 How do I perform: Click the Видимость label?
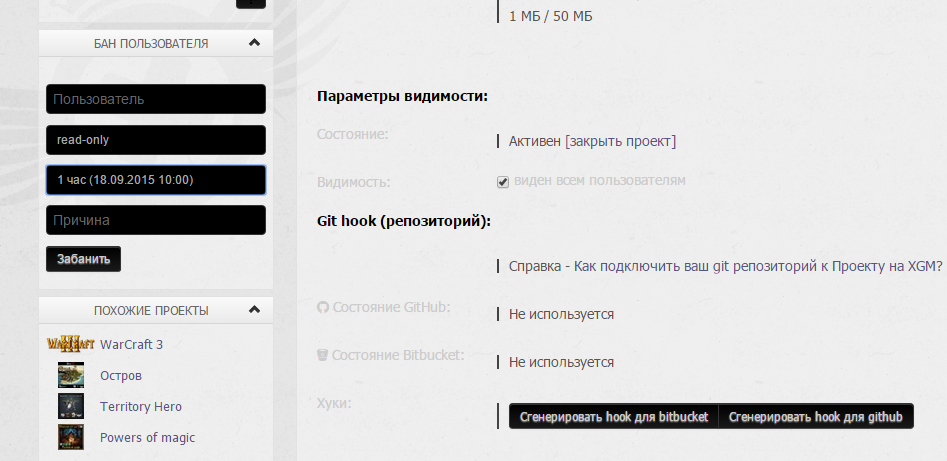pos(353,182)
